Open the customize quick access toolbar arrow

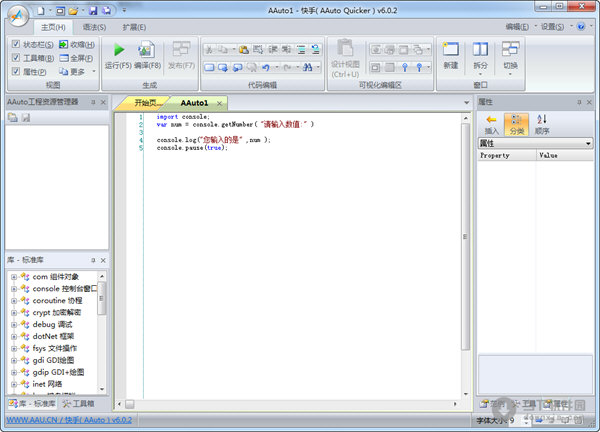[x=124, y=10]
